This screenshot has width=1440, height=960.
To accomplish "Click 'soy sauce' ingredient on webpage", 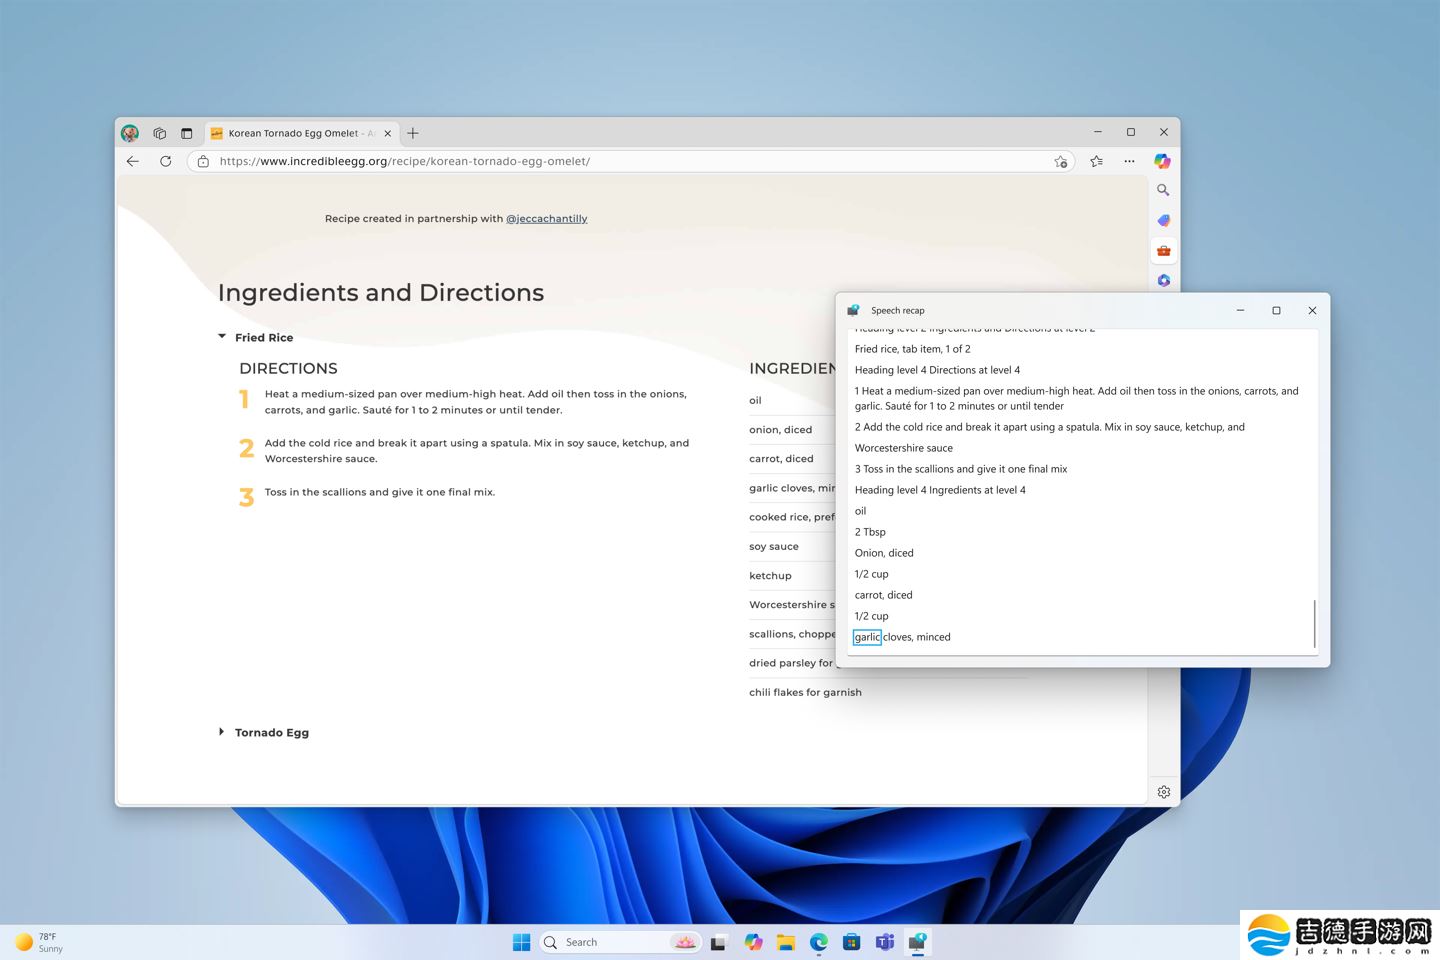I will [774, 547].
